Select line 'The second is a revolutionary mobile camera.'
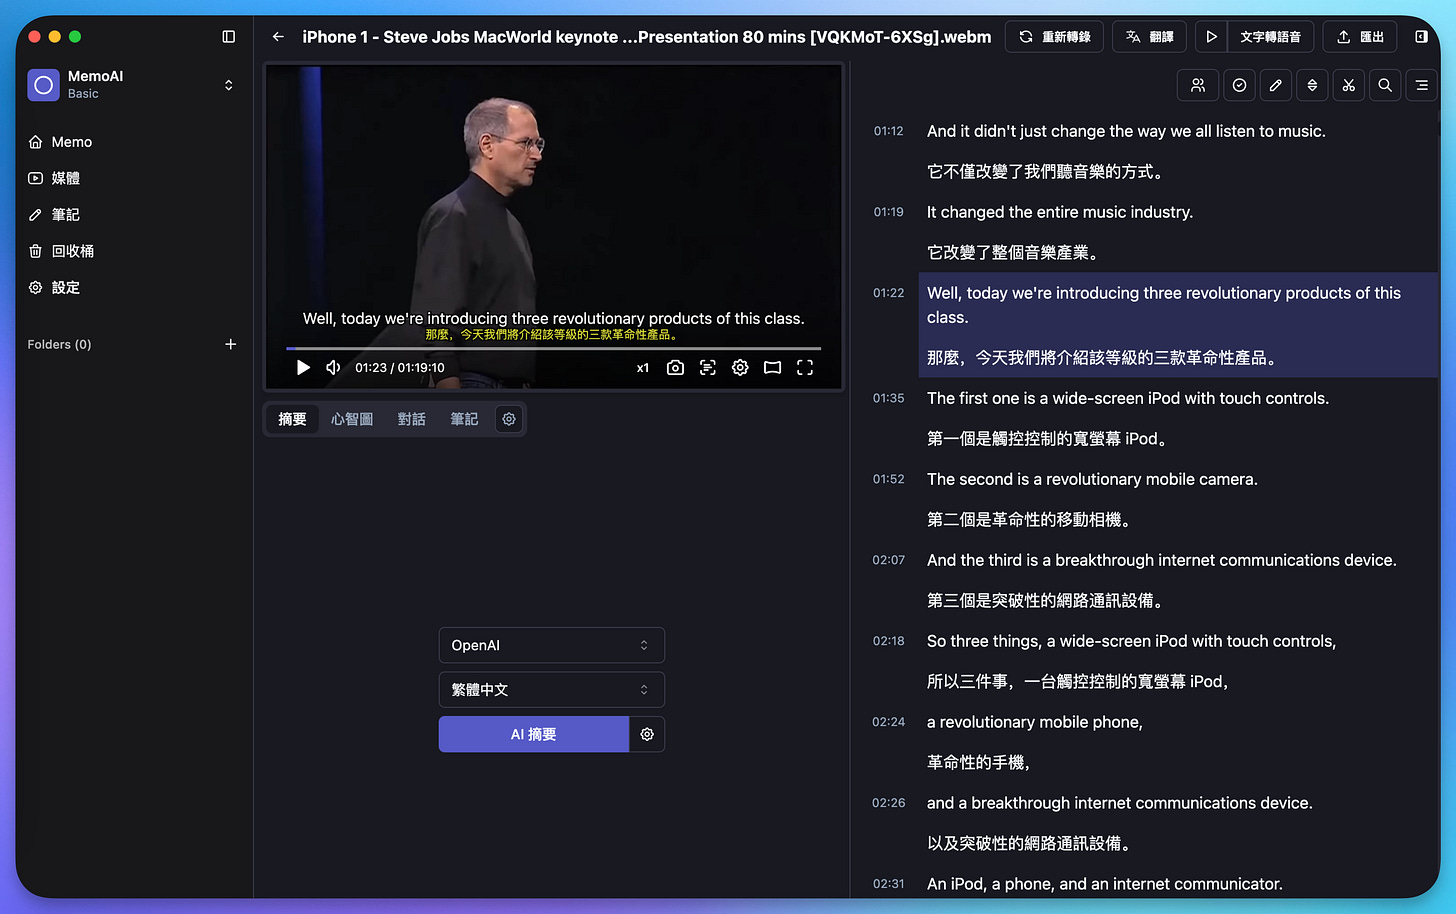Image resolution: width=1456 pixels, height=914 pixels. (x=1092, y=479)
